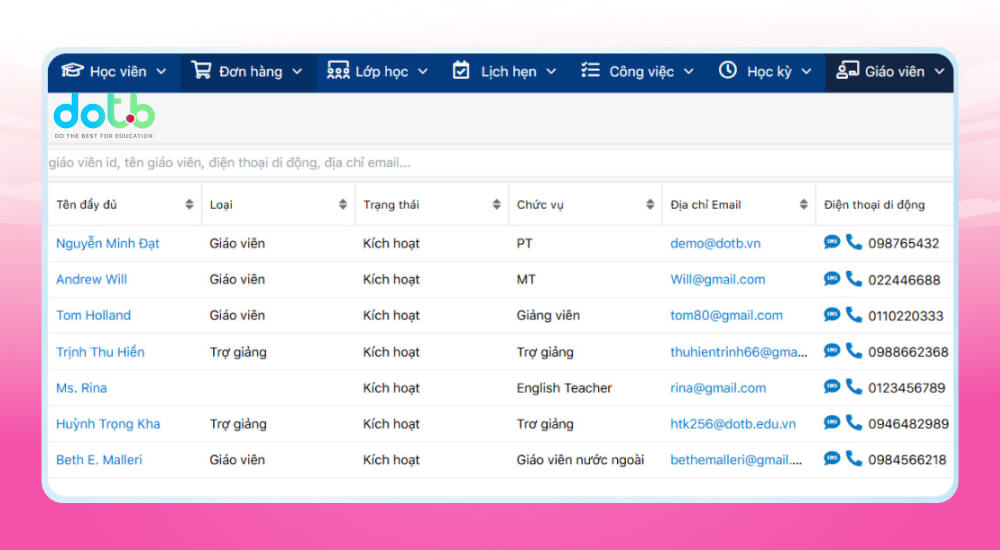Open Andrew Will's teacher record

[91, 279]
